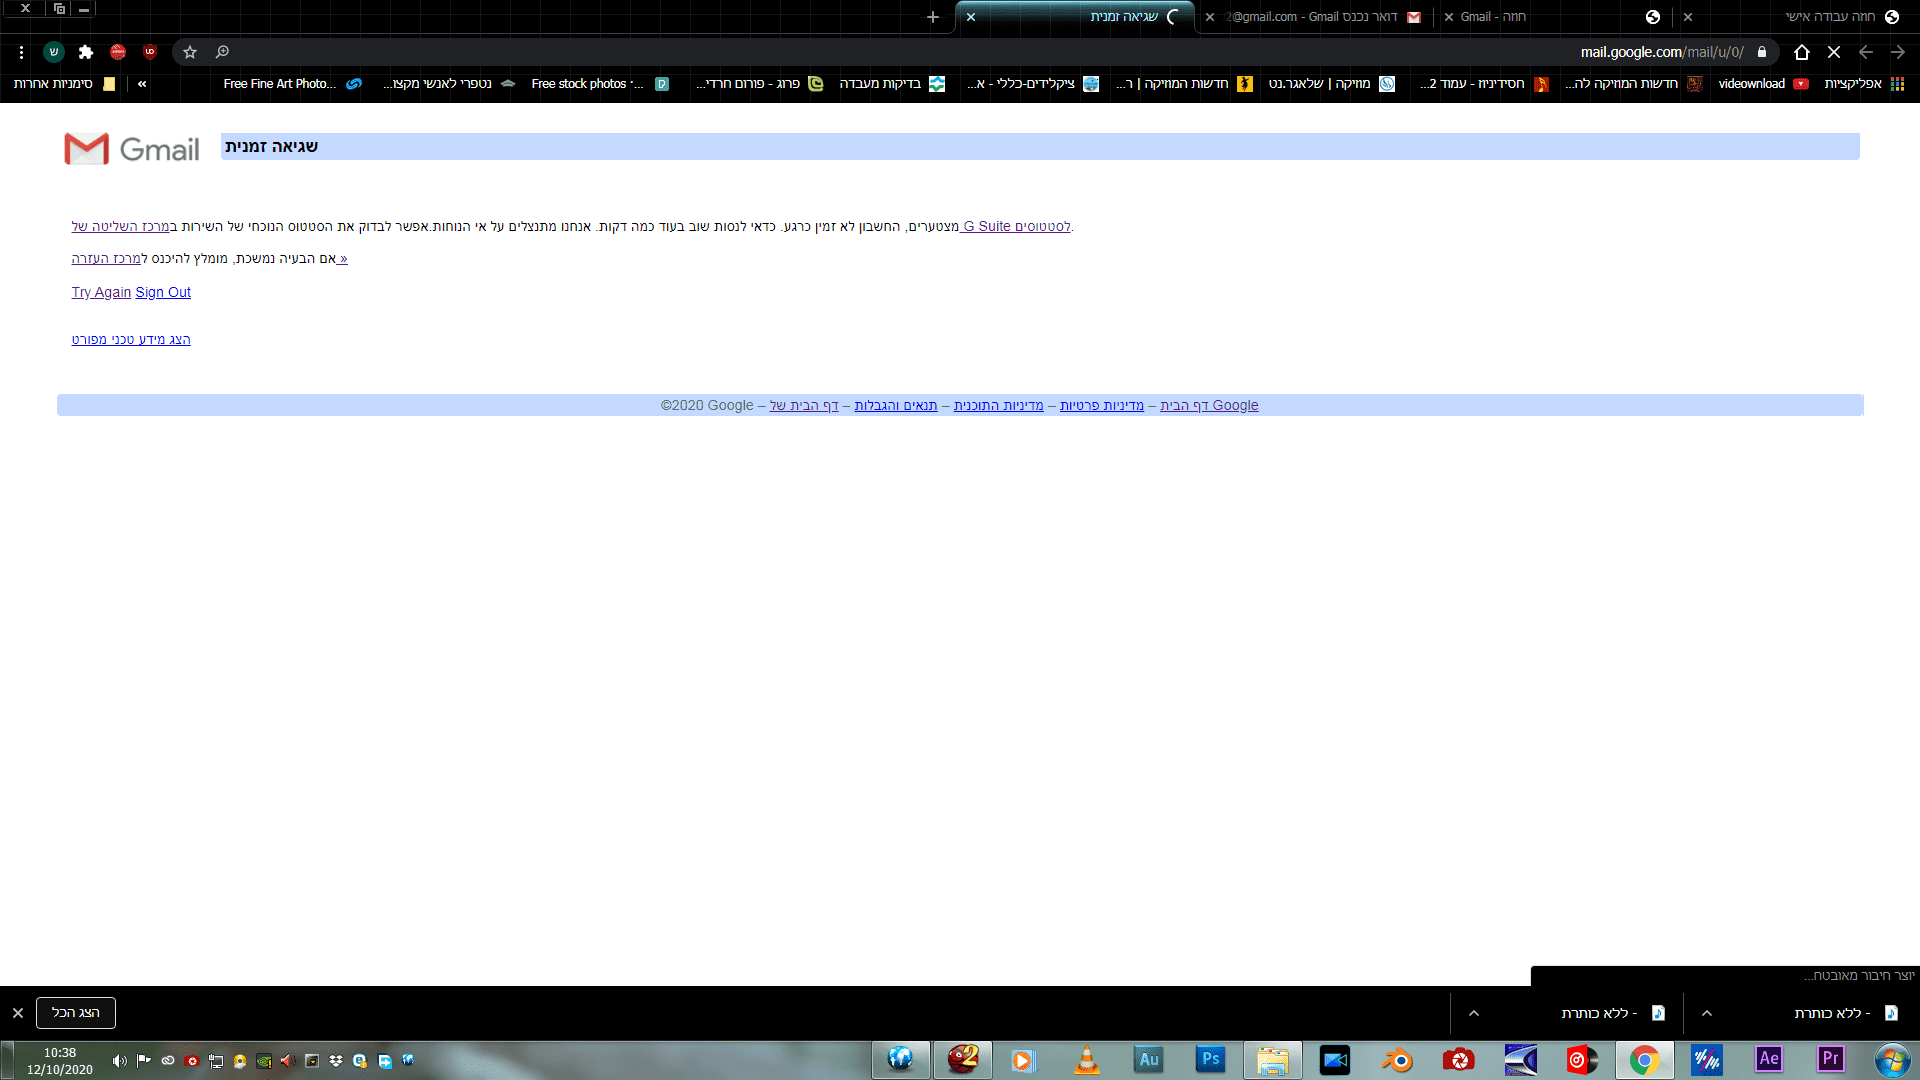Bookmark this page with the star icon
1920x1080 pixels.
tap(190, 52)
